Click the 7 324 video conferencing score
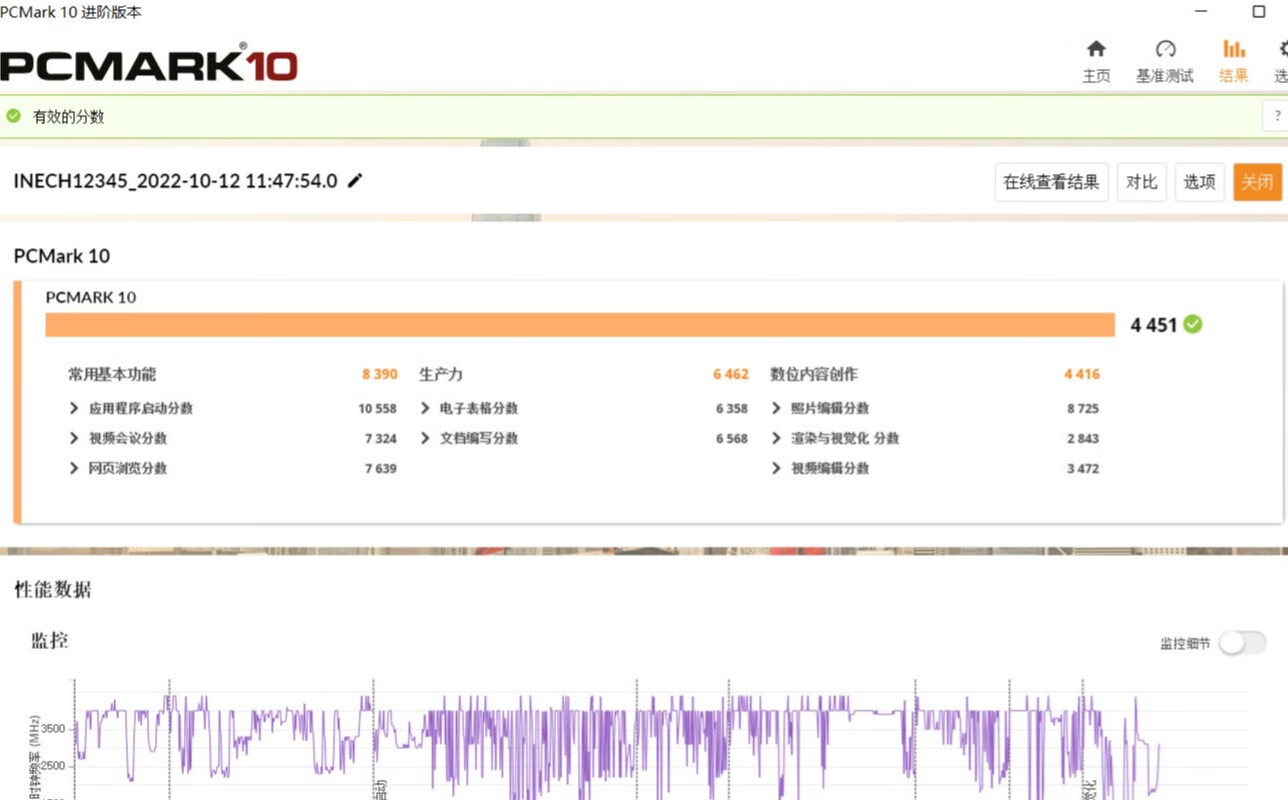 (x=381, y=438)
